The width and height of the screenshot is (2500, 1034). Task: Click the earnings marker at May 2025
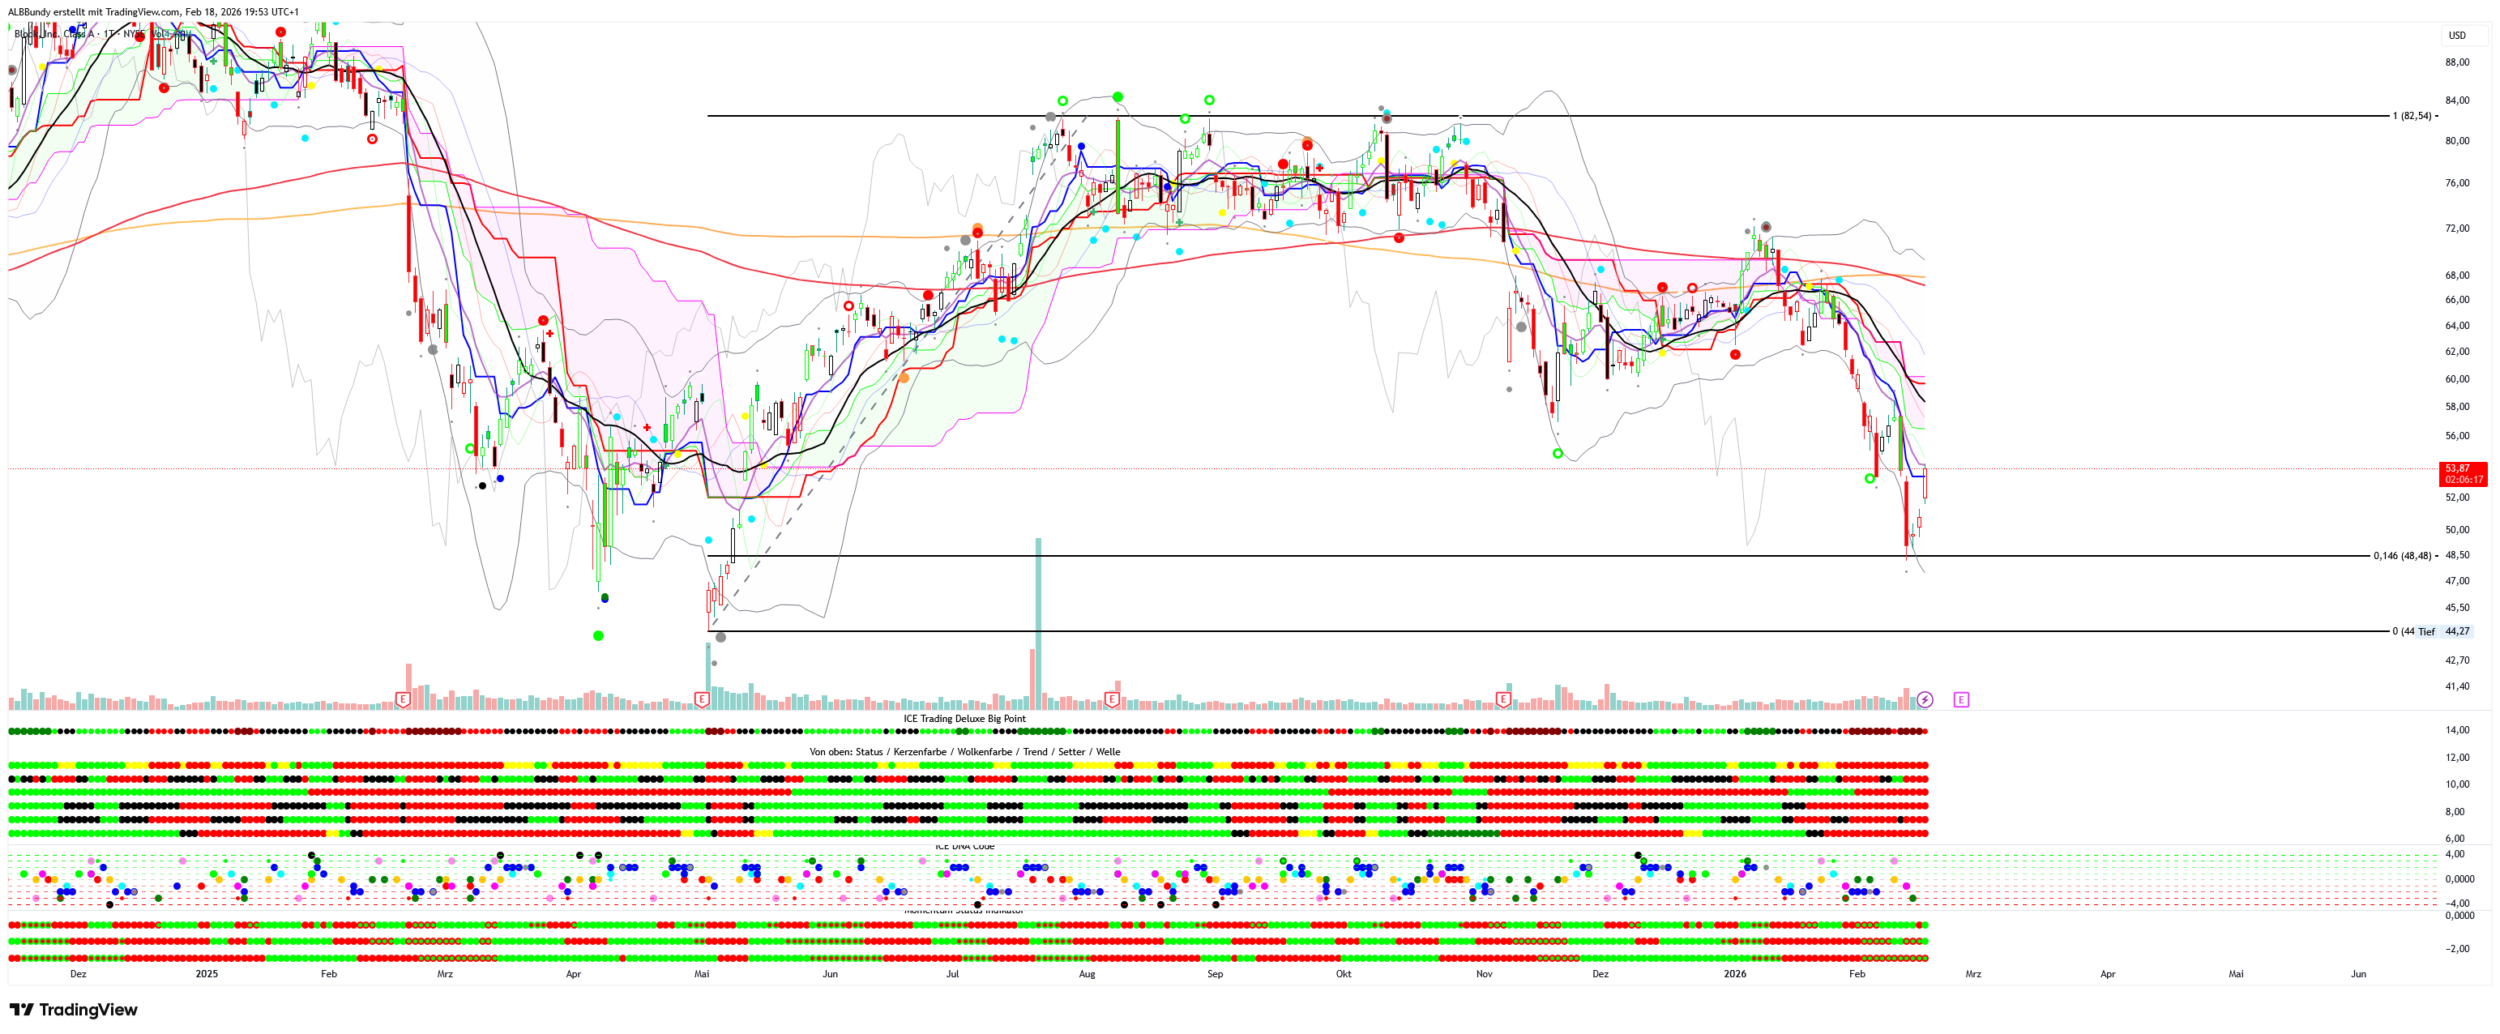coord(702,699)
